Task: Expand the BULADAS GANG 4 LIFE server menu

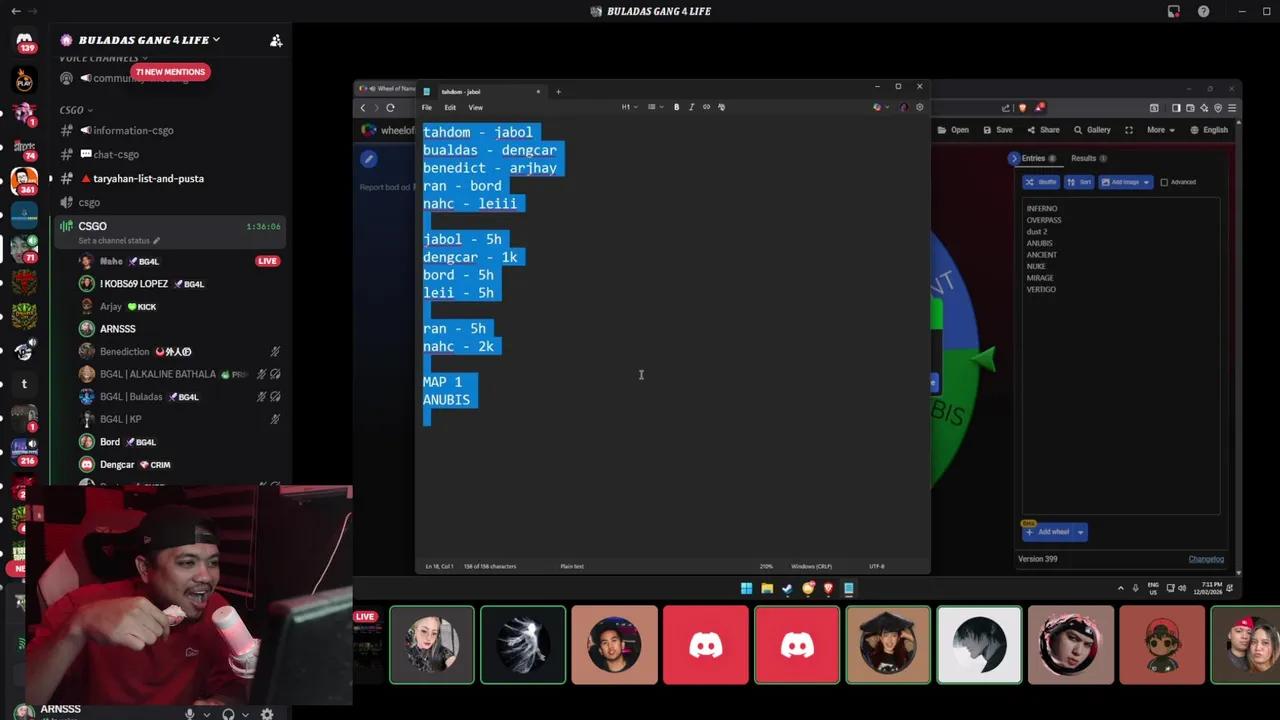Action: 149,40
